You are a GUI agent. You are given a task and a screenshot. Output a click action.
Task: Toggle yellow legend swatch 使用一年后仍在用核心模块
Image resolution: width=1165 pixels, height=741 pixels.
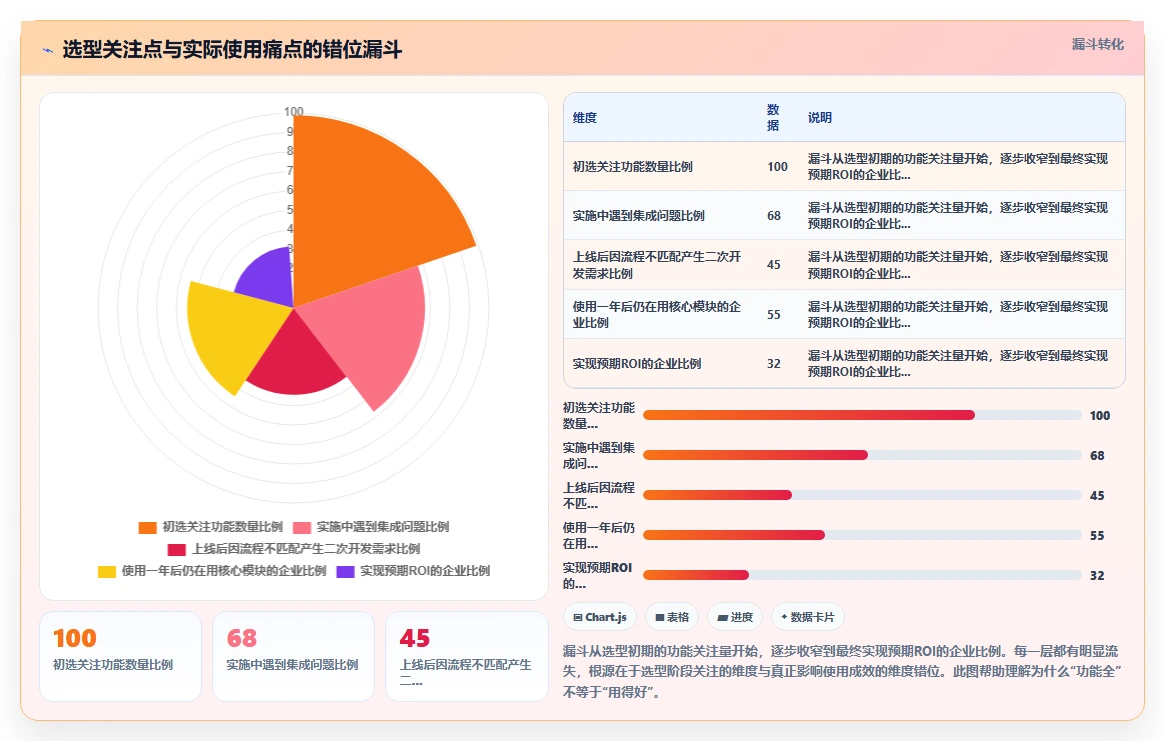[x=107, y=572]
